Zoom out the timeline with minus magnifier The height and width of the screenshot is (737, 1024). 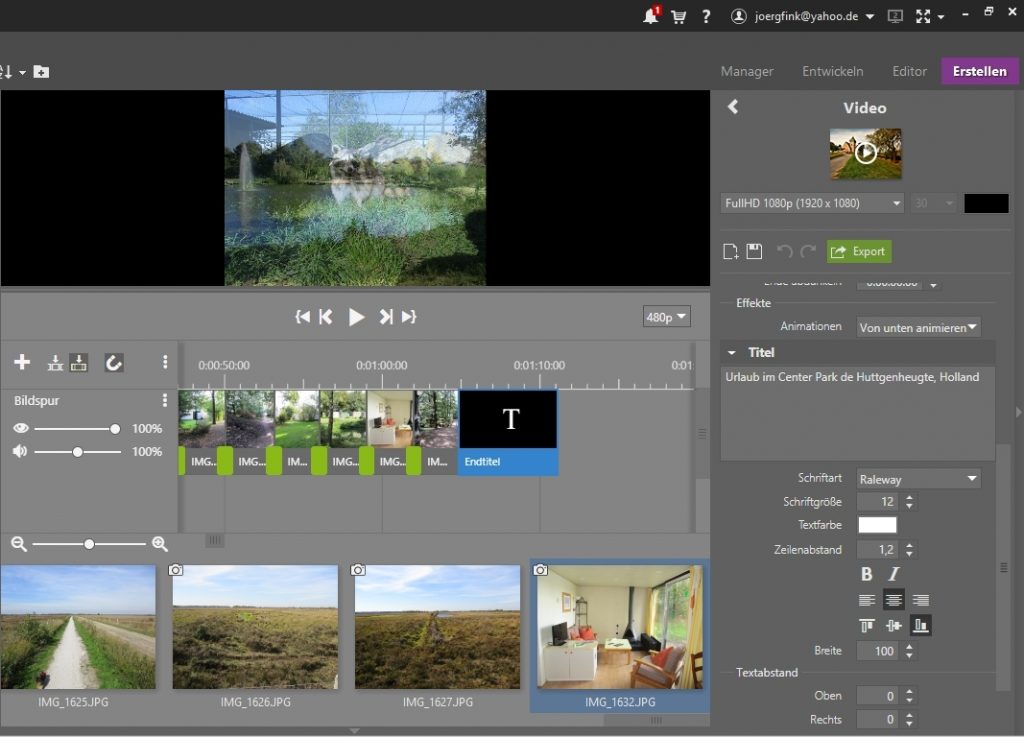pos(19,544)
